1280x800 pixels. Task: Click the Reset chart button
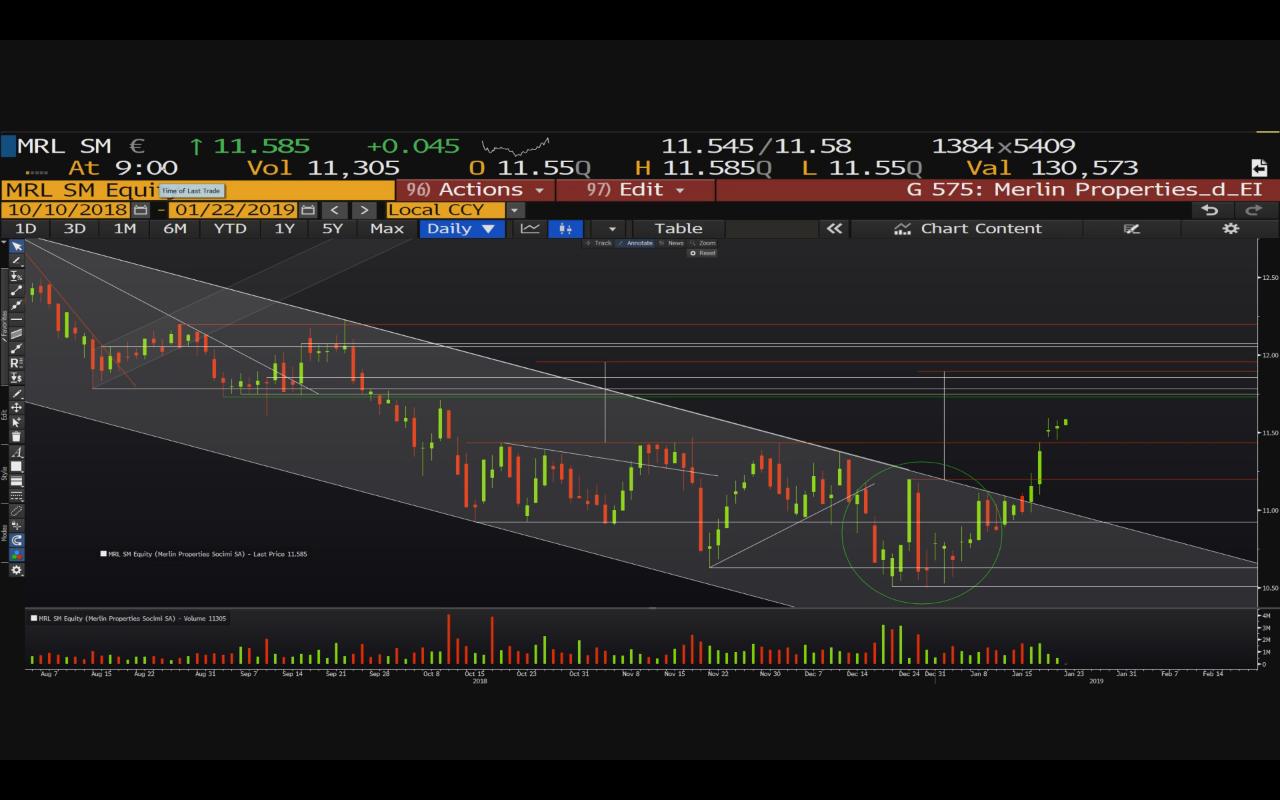(x=703, y=253)
